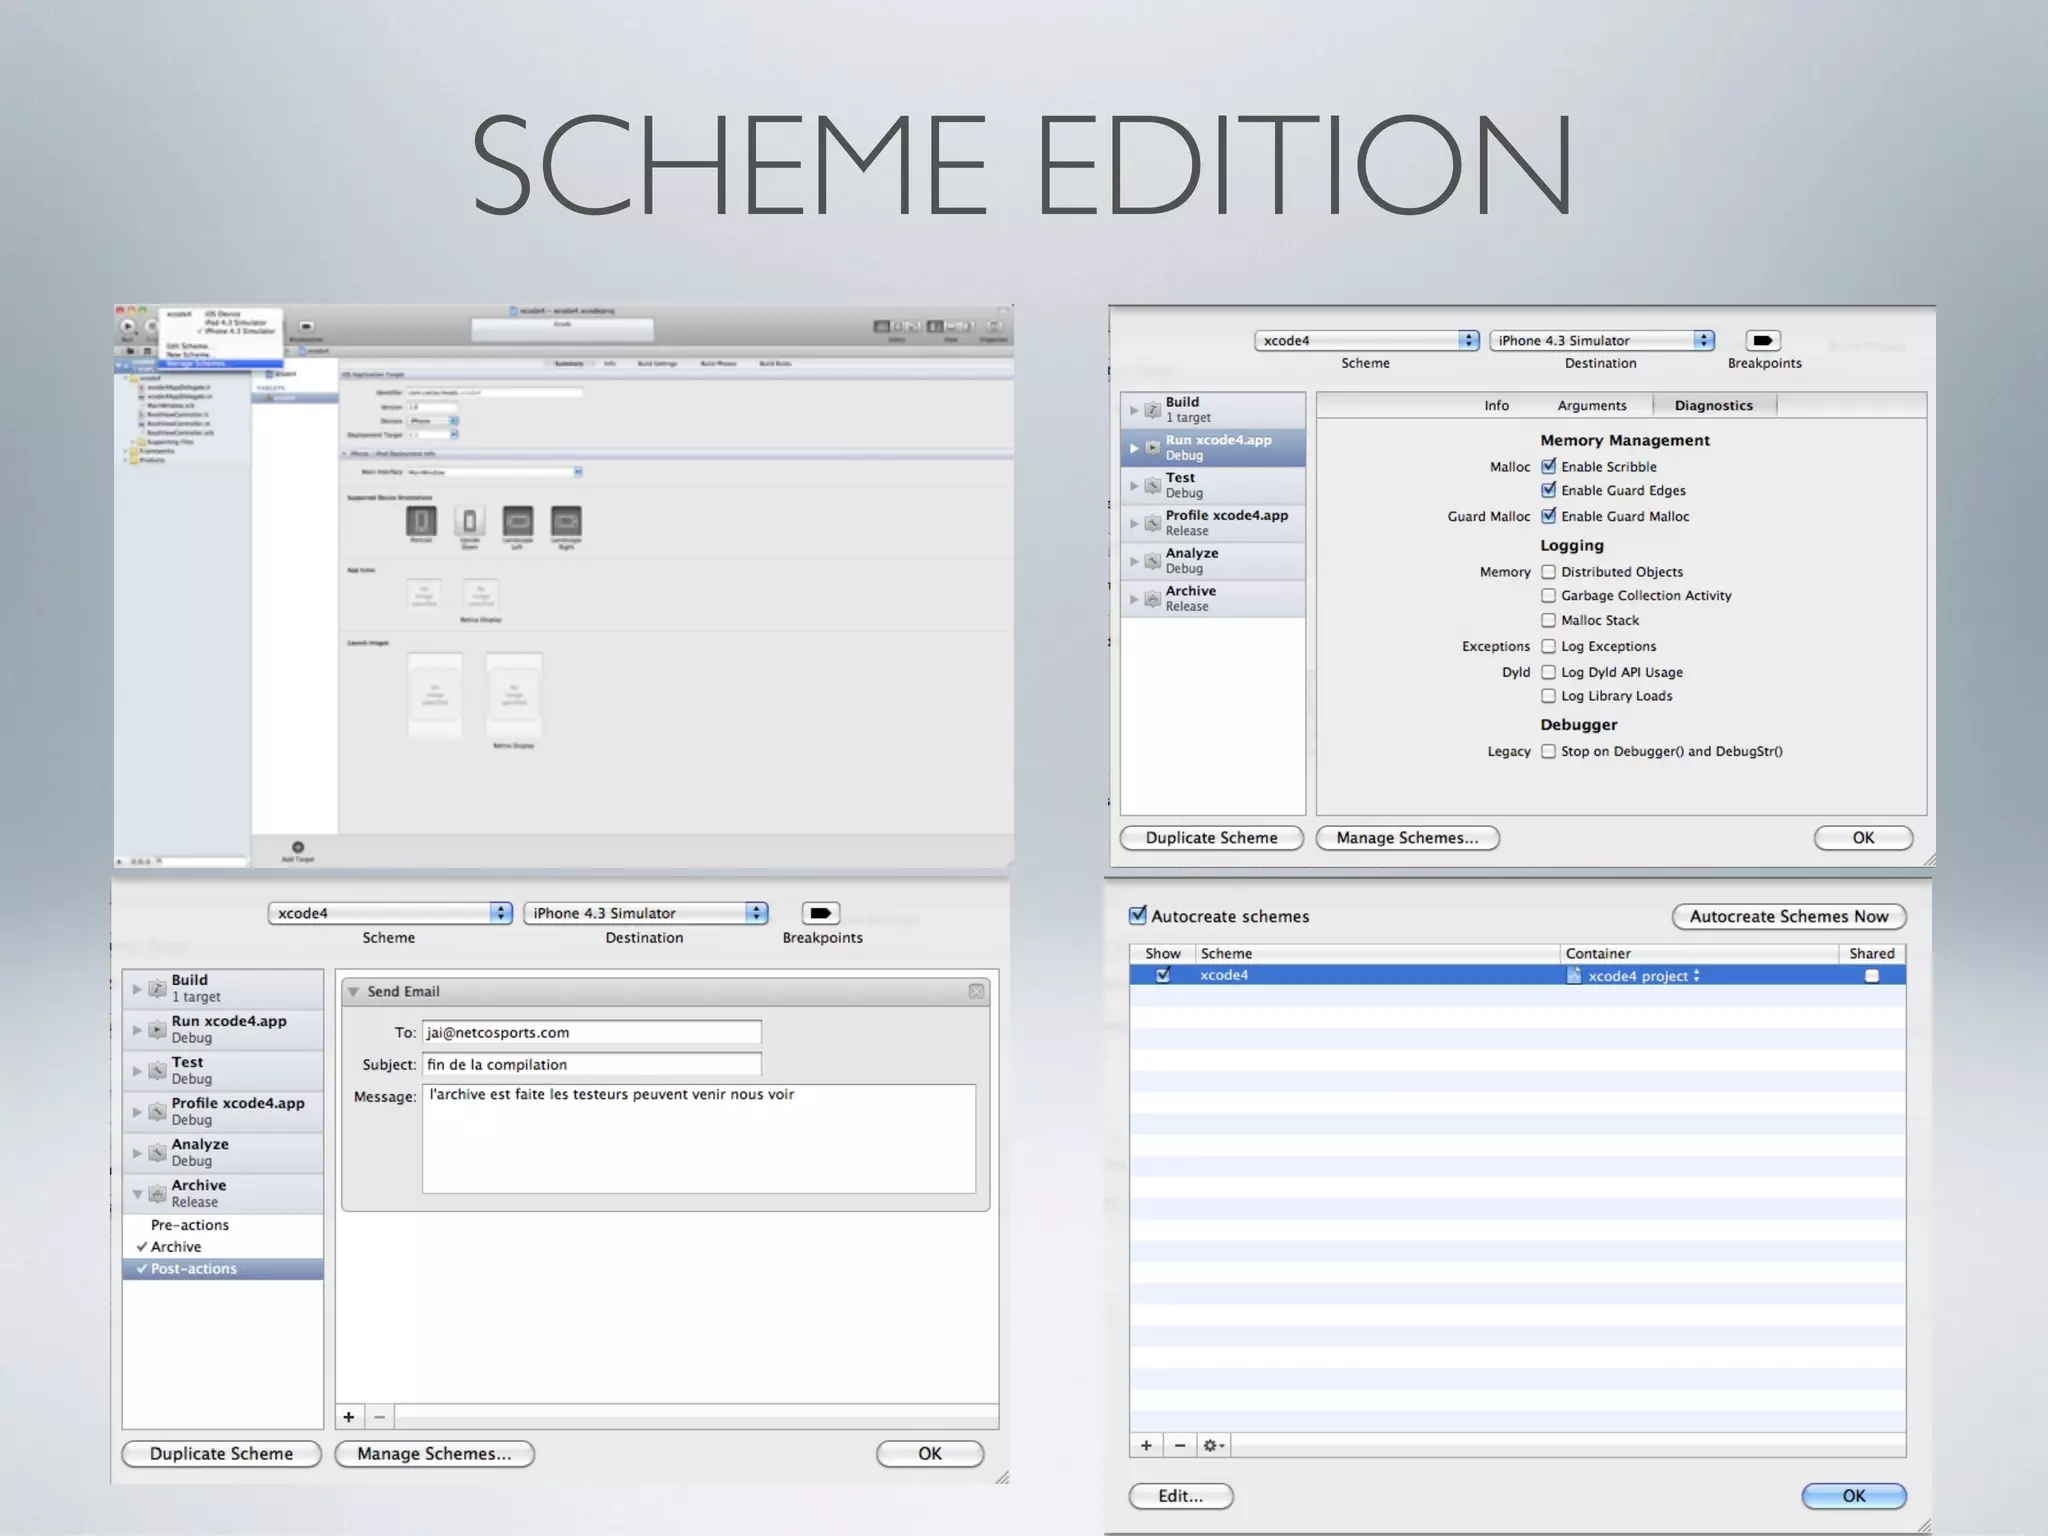
Task: Click Build action icon in Diagnostics scheme editor
Action: coord(1152,409)
